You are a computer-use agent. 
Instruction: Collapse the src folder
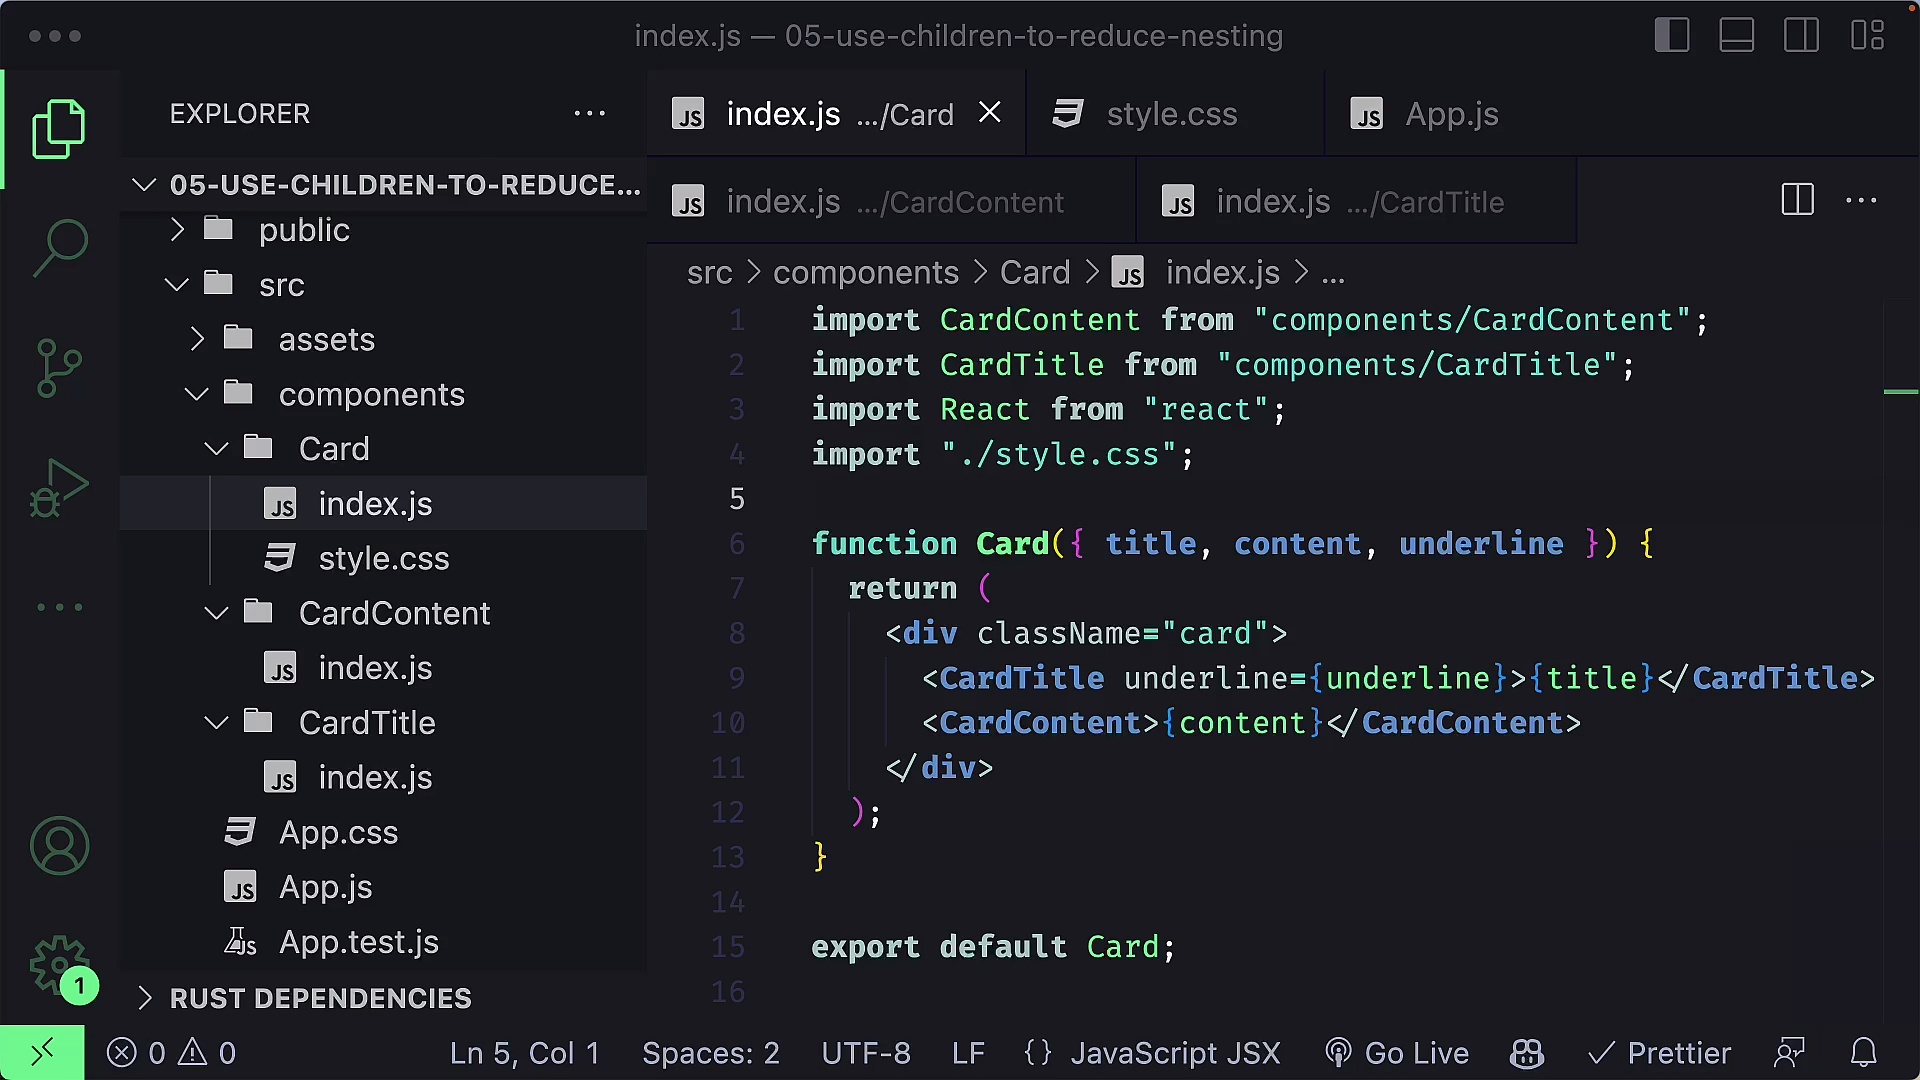pos(385,285)
